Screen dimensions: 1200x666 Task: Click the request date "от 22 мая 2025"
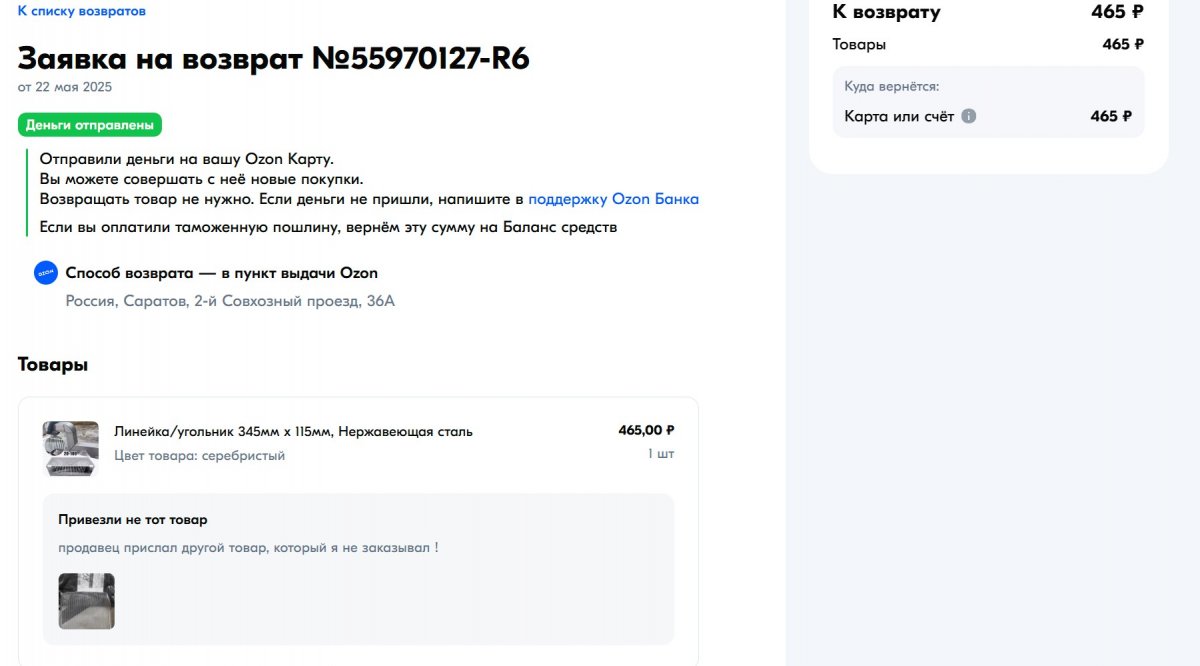tap(65, 87)
